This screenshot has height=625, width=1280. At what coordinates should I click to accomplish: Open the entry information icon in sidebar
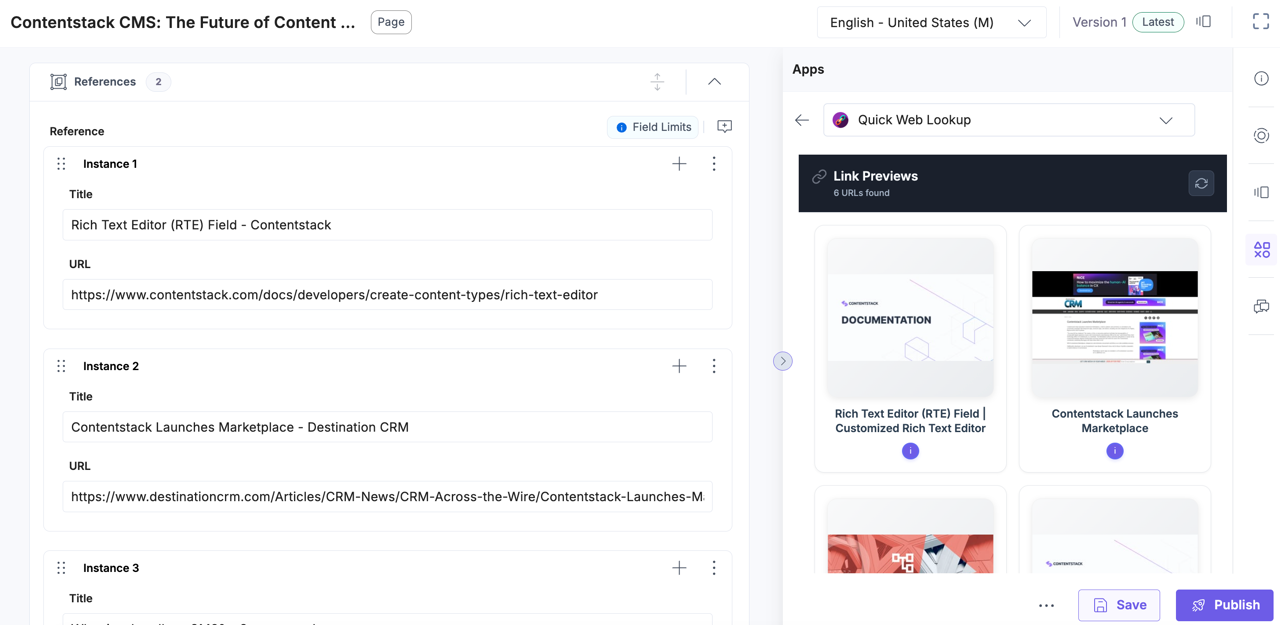[1261, 79]
